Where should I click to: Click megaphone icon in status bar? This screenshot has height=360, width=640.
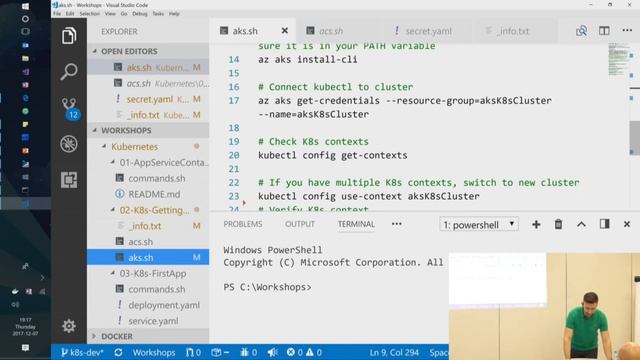(x=272, y=352)
